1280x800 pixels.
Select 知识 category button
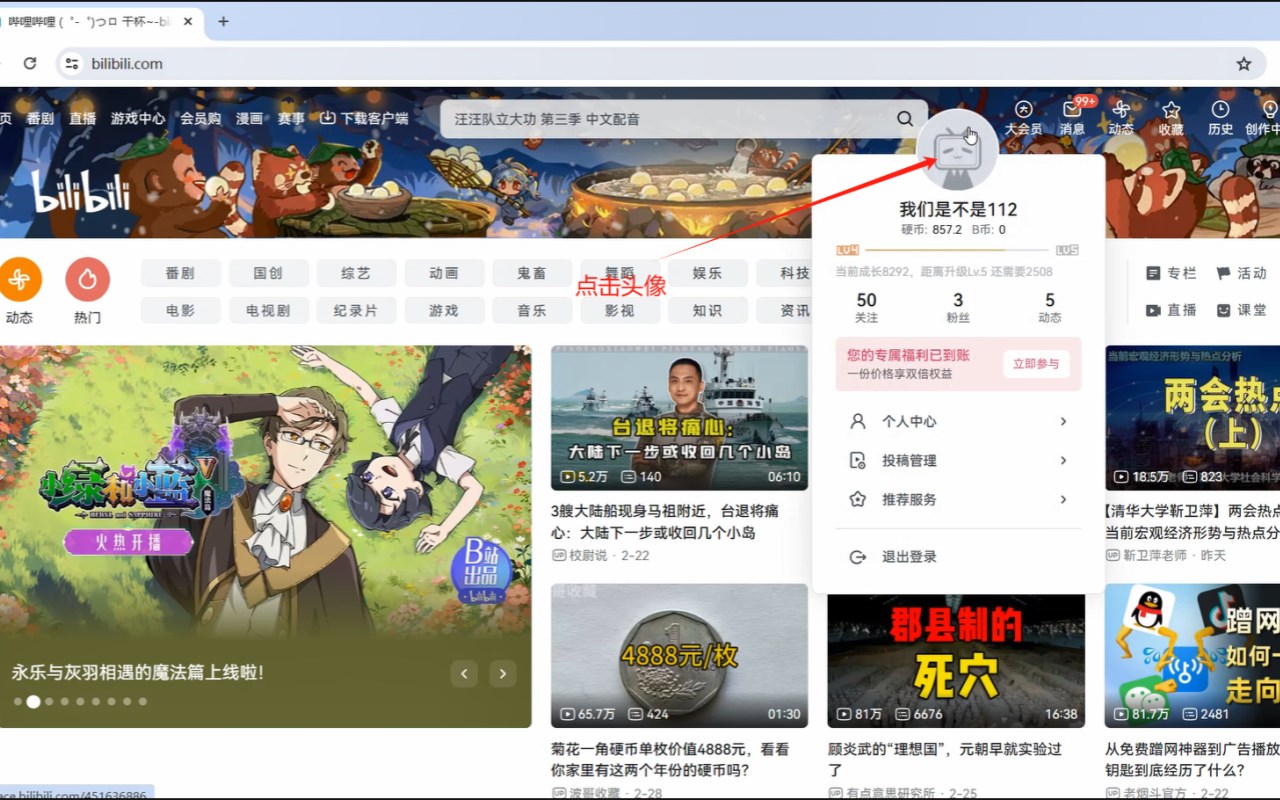[707, 310]
